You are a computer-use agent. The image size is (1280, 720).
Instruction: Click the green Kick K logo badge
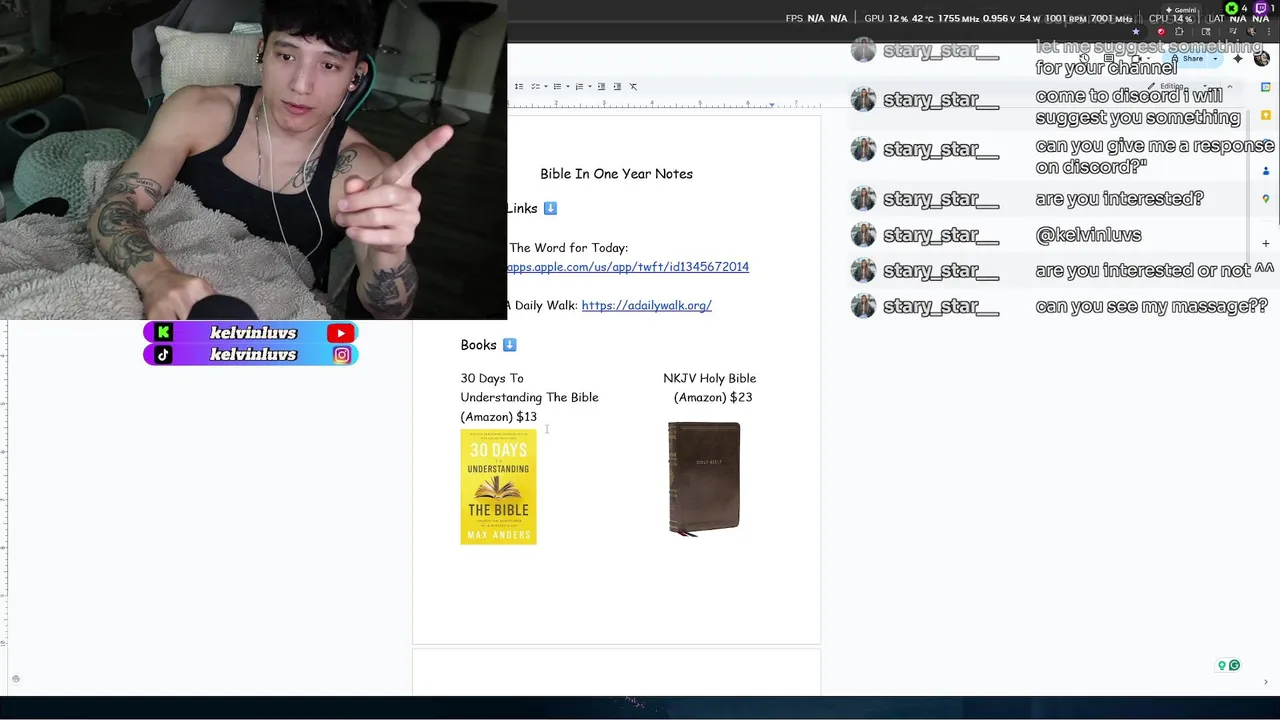164,333
